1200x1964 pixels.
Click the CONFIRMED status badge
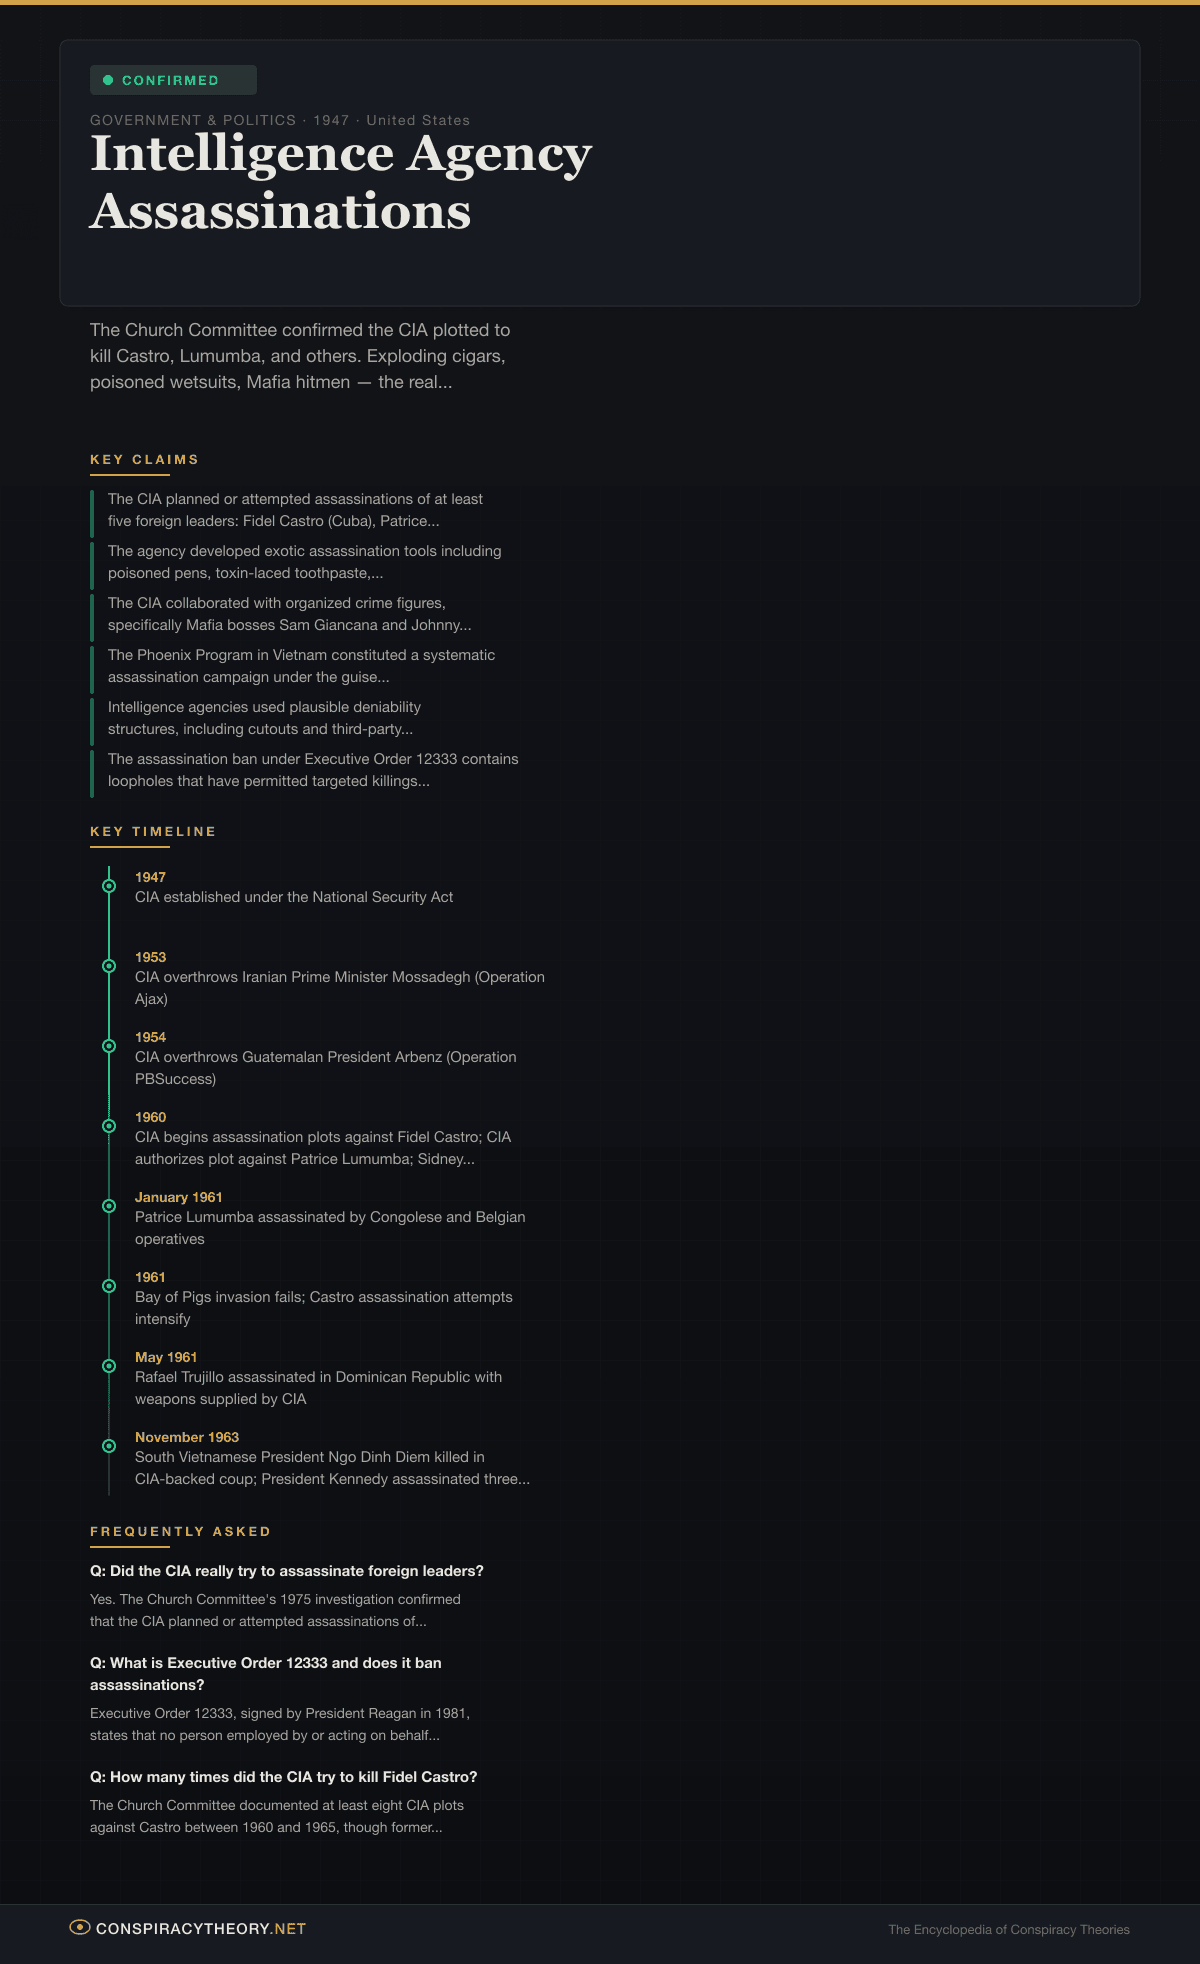[173, 80]
